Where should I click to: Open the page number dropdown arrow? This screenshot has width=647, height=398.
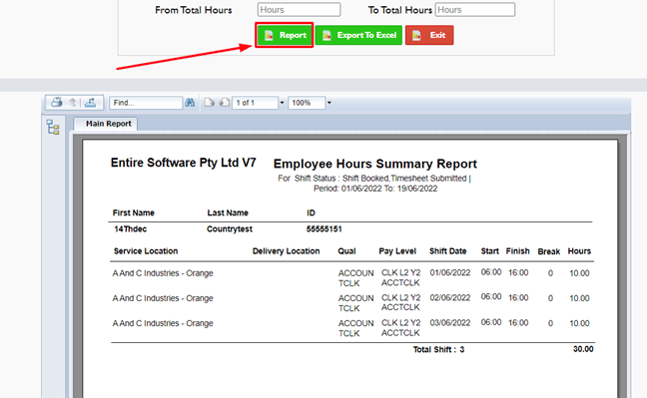tap(282, 103)
